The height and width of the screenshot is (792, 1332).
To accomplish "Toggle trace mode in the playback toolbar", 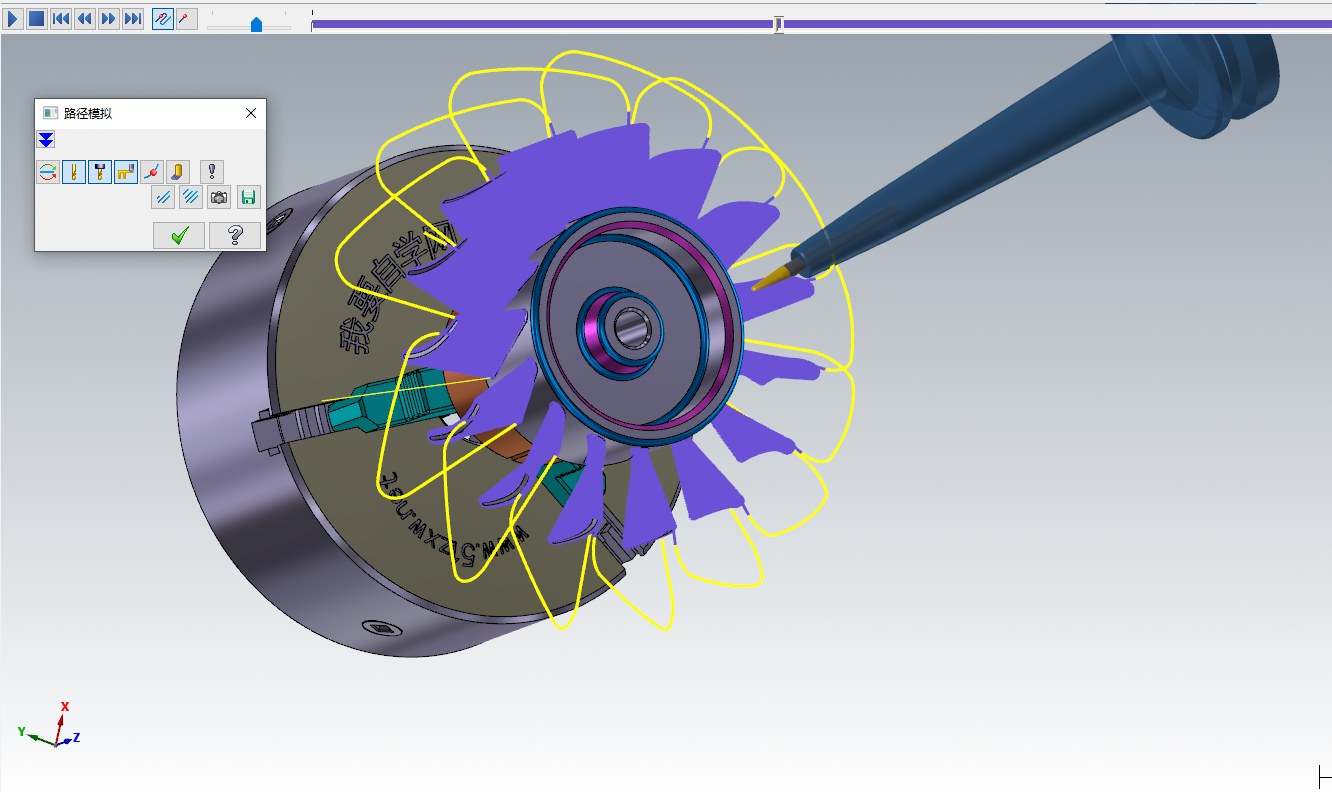I will [x=163, y=19].
